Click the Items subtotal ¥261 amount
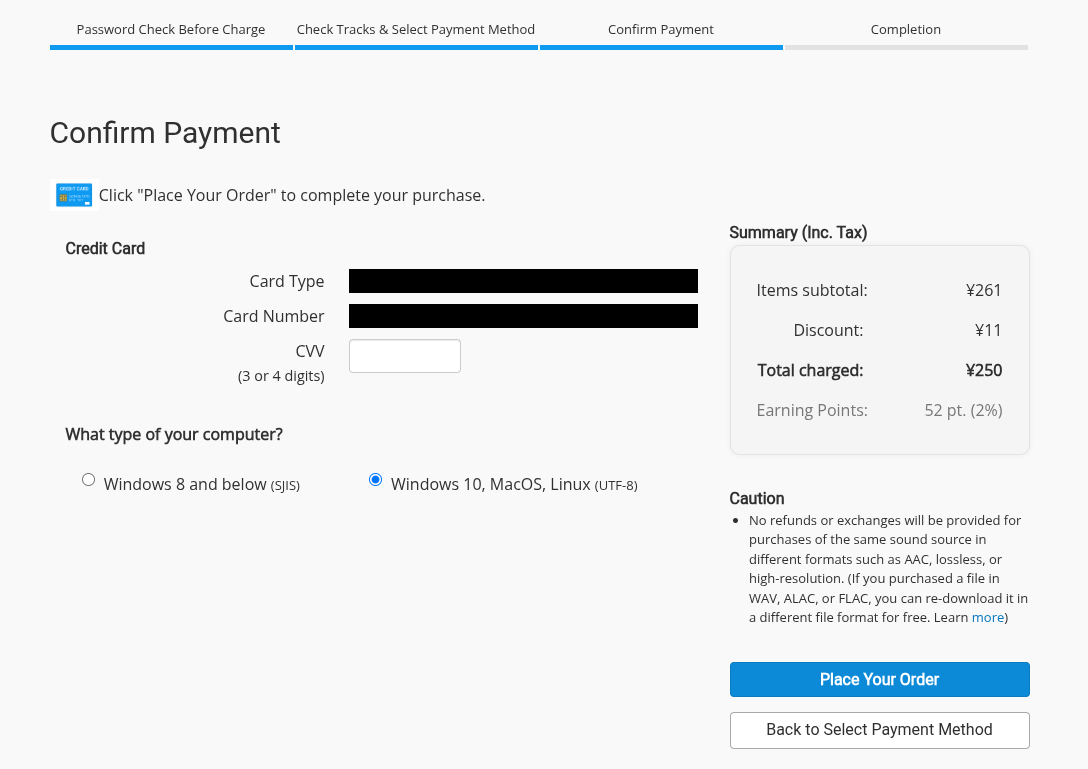This screenshot has height=769, width=1088. (x=983, y=290)
